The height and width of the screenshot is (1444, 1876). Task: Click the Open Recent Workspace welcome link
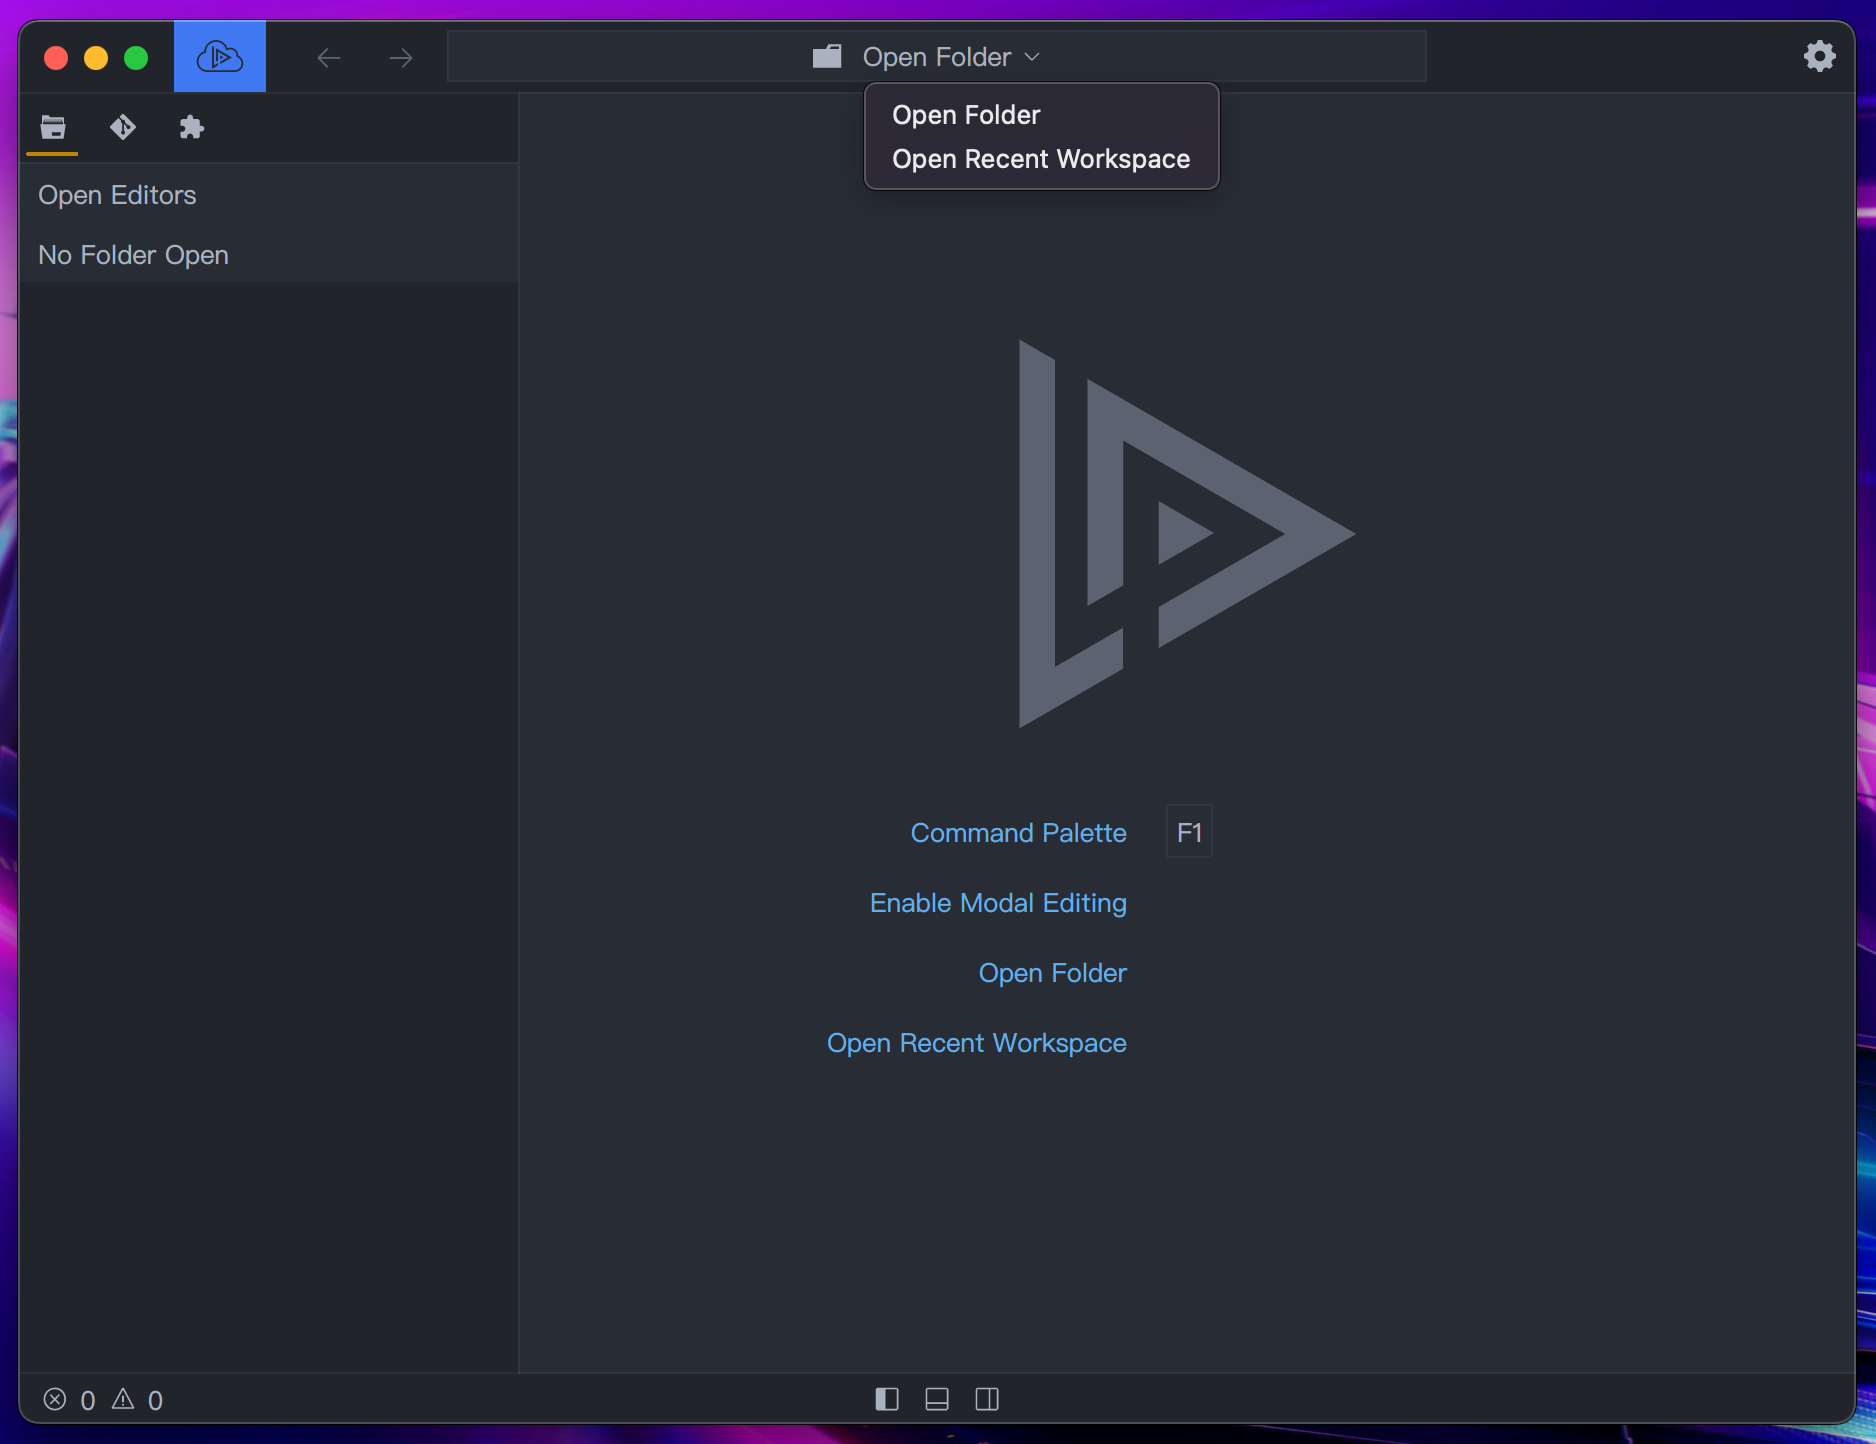tap(976, 1043)
